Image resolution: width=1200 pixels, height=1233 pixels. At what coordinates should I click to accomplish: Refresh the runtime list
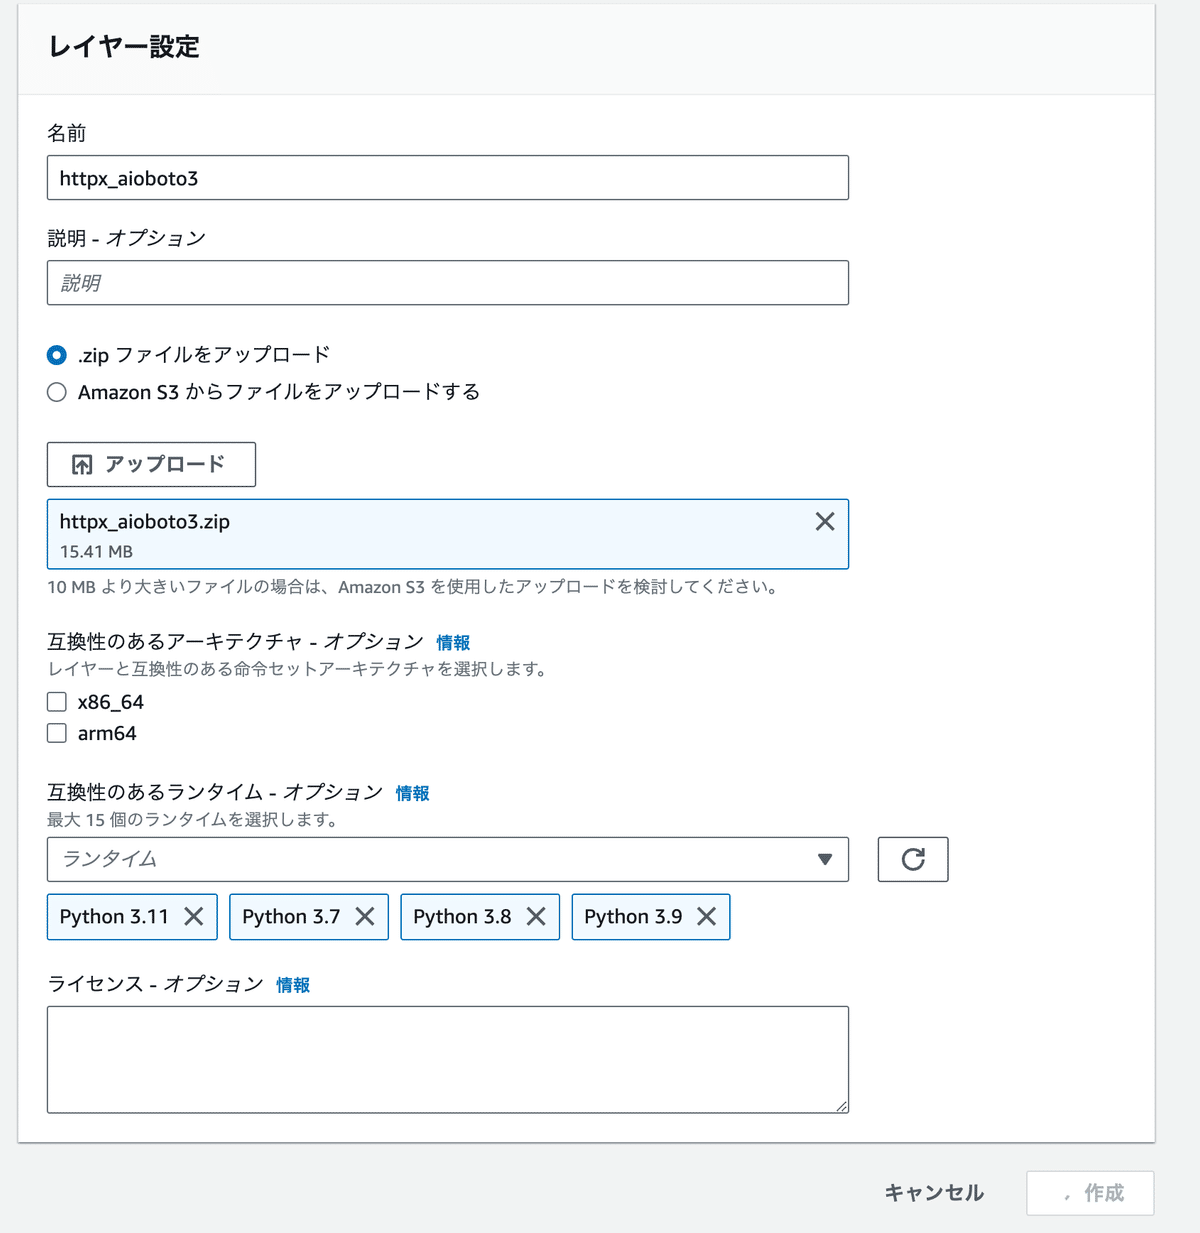(913, 859)
